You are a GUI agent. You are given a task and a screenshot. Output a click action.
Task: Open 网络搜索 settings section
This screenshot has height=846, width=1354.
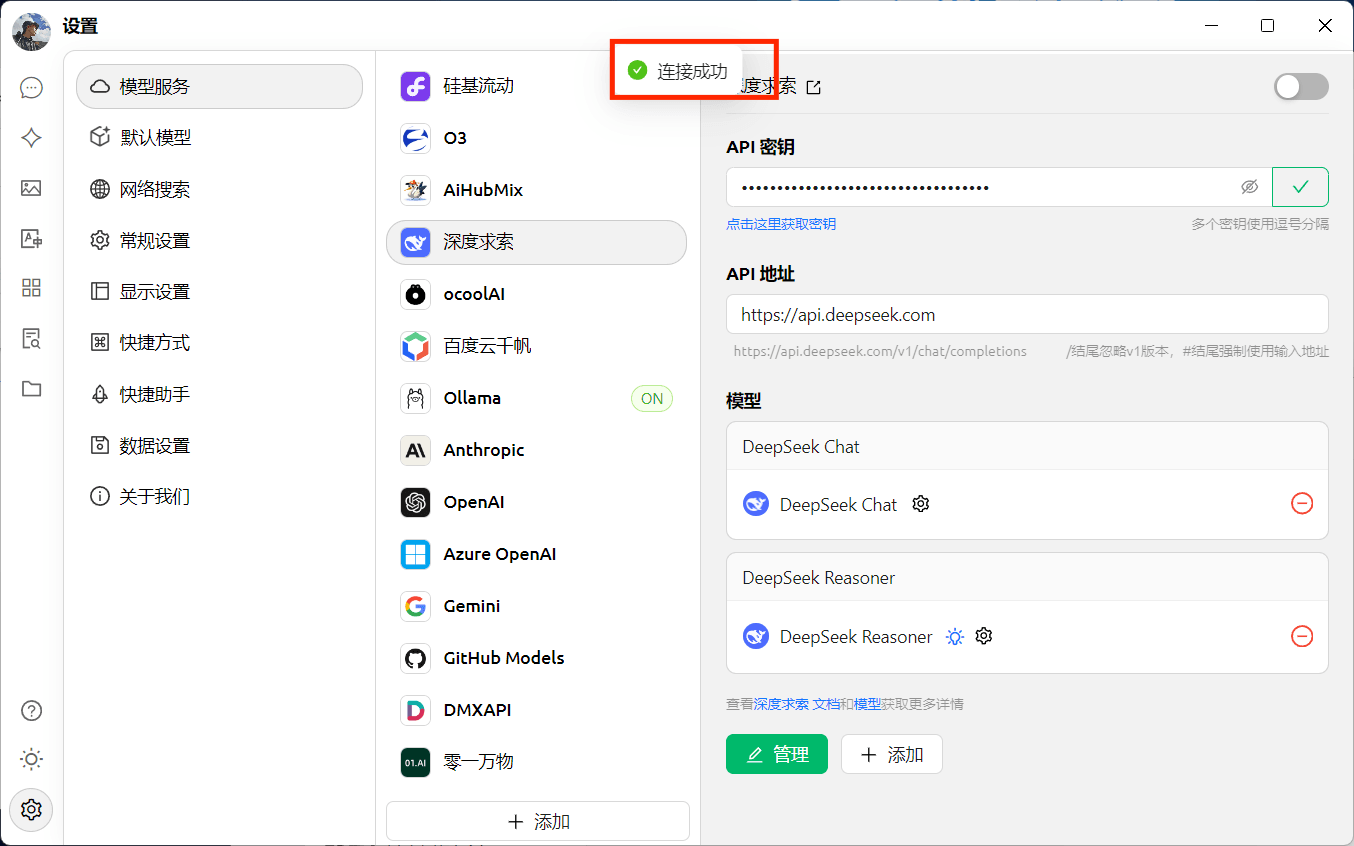(x=219, y=189)
